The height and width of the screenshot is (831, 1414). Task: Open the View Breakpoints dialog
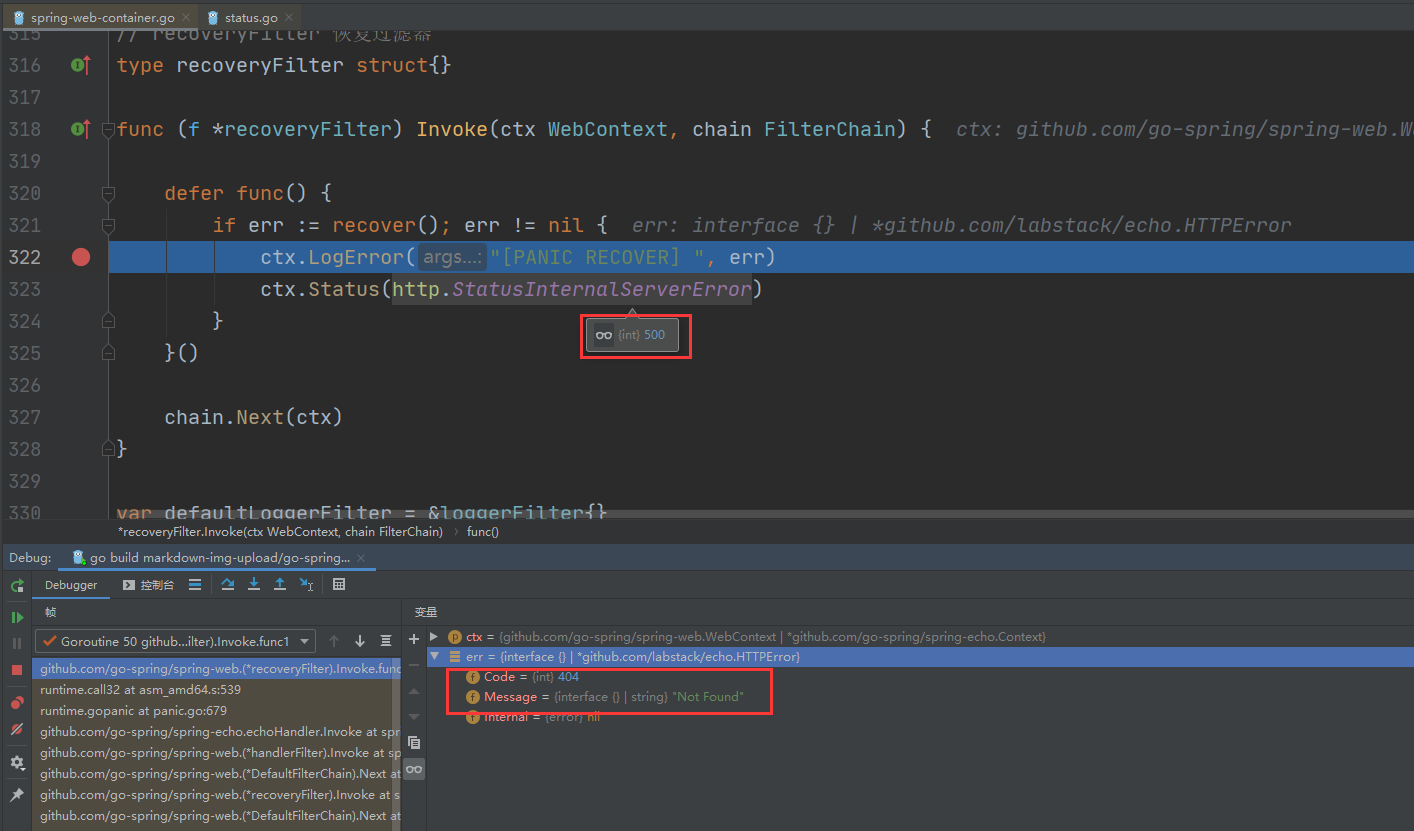[x=17, y=703]
